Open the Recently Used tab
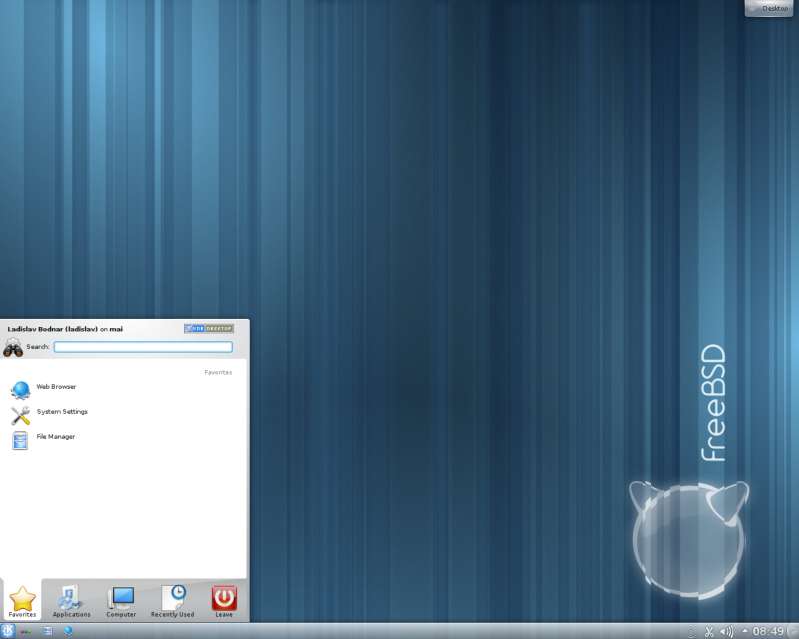 173,601
